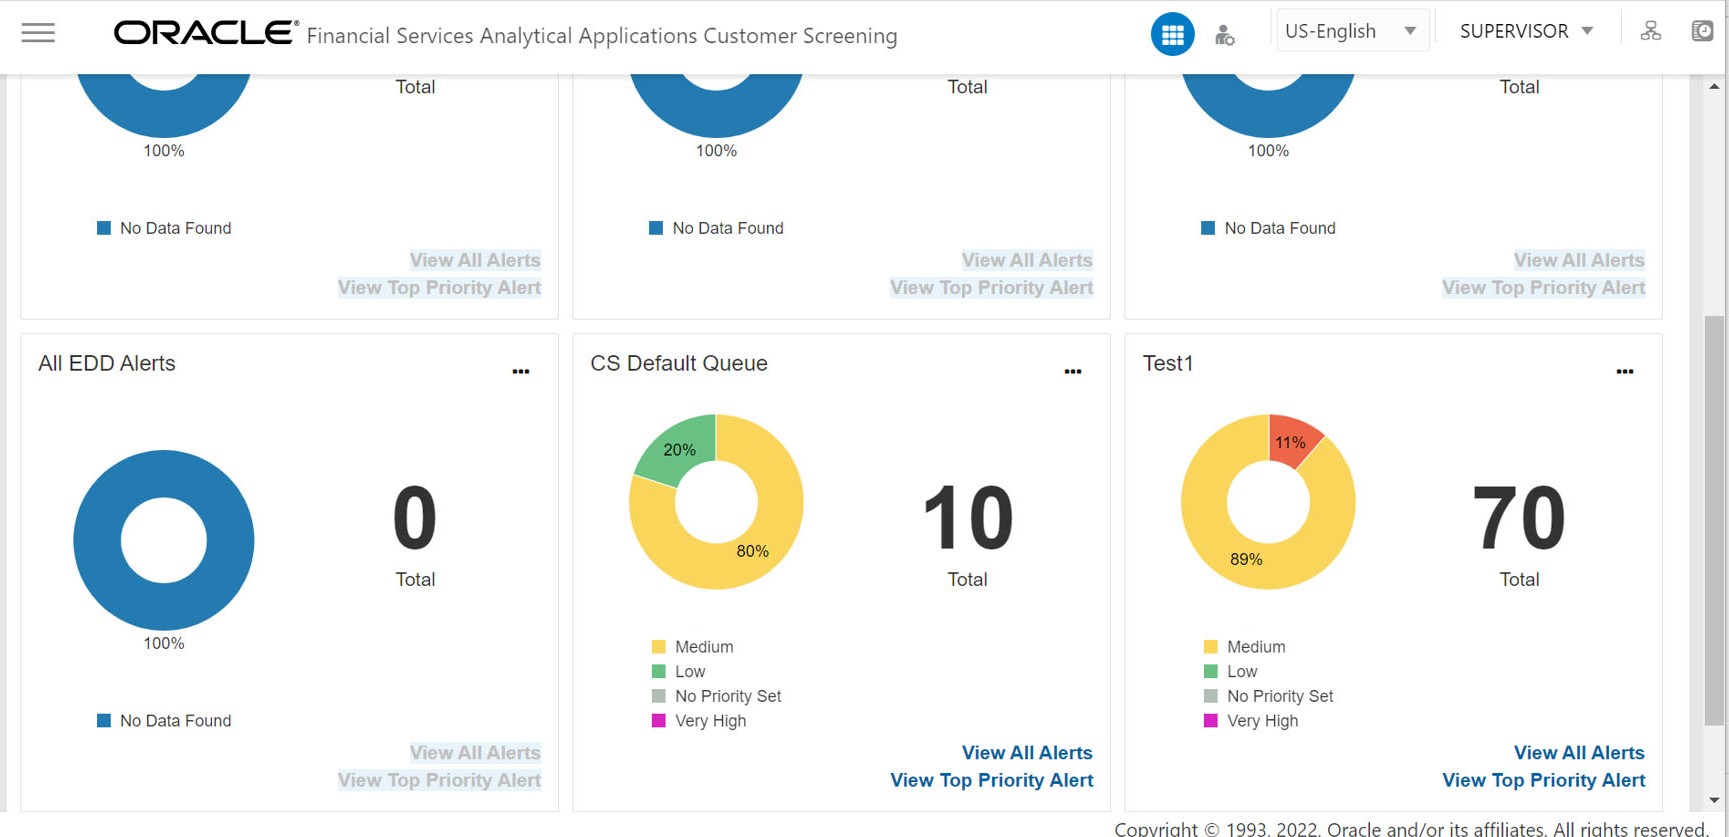1729x837 pixels.
Task: Toggle No Priority Set swatch in Test1 card
Action: [1210, 696]
